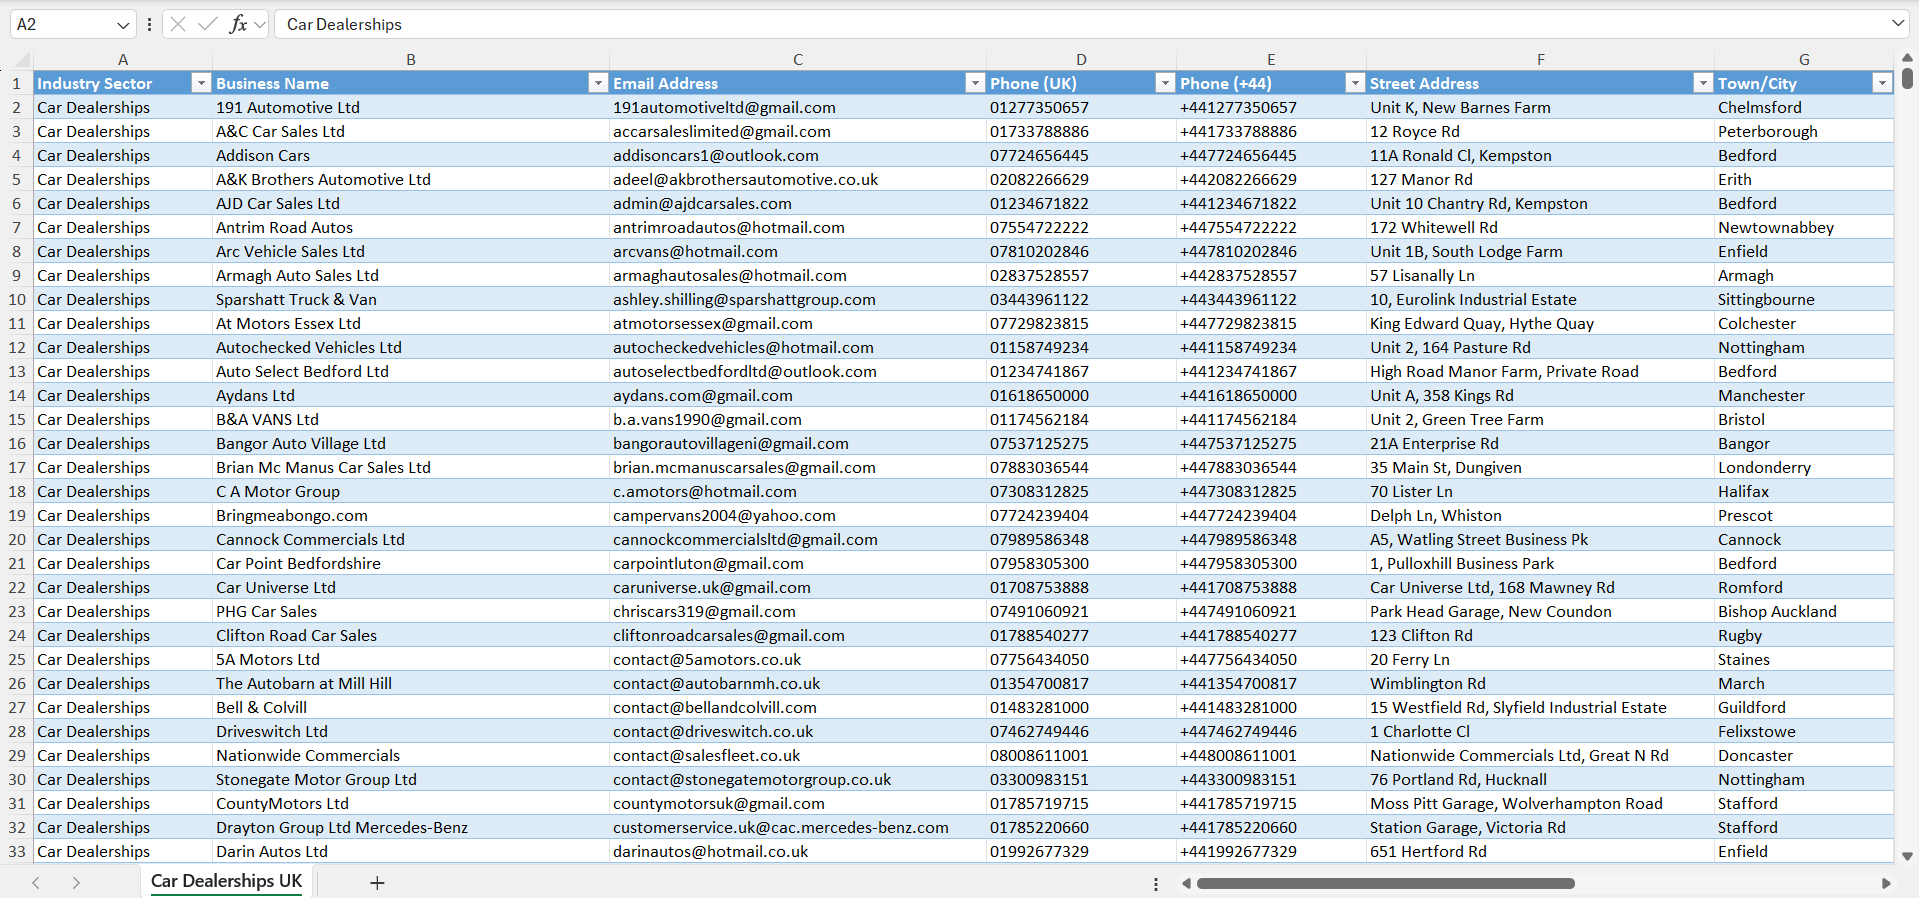
Task: Click cell 'Addison Cars'
Action: [x=411, y=155]
